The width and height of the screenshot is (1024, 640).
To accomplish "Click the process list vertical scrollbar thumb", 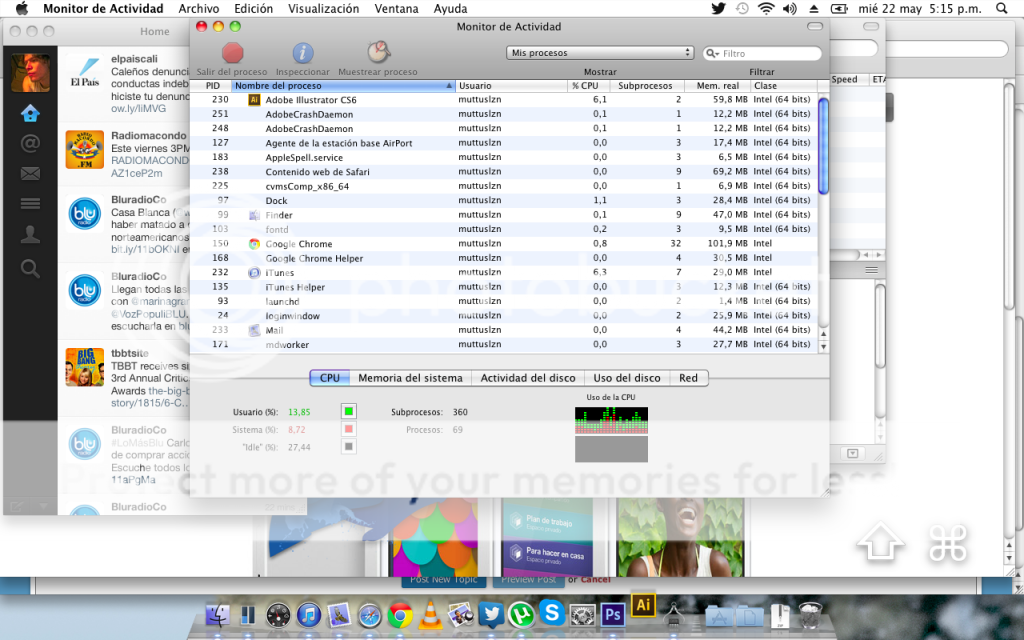I will (x=823, y=145).
